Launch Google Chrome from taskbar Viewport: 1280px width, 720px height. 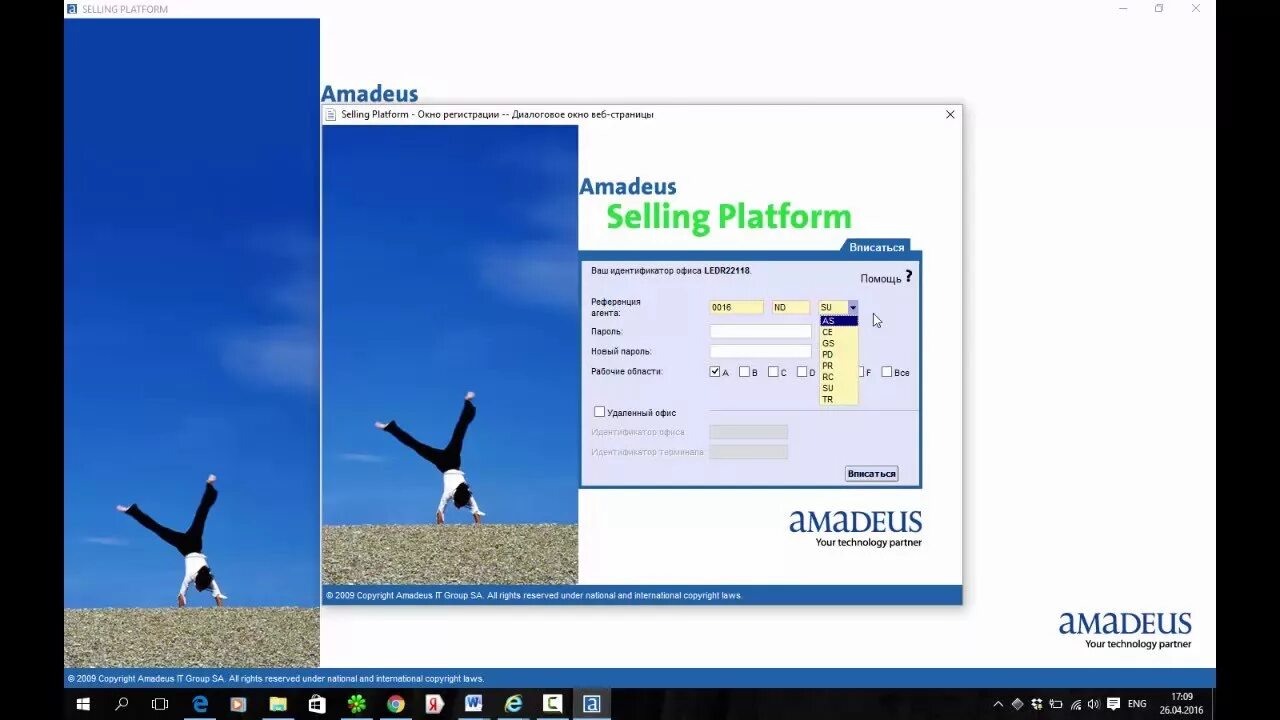point(395,704)
